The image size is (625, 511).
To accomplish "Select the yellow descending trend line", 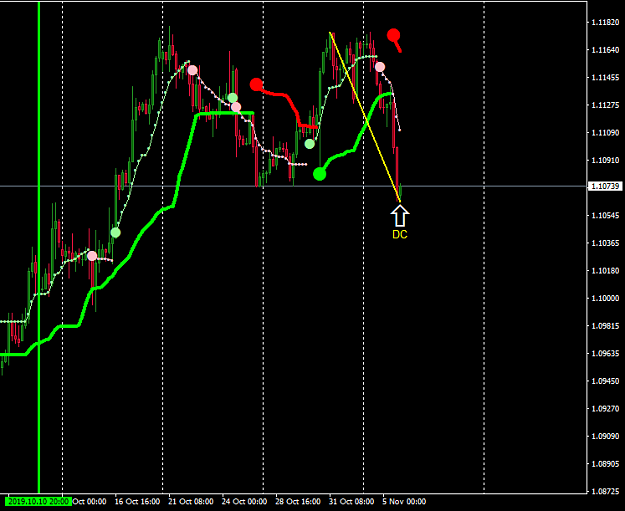I will click(x=365, y=116).
